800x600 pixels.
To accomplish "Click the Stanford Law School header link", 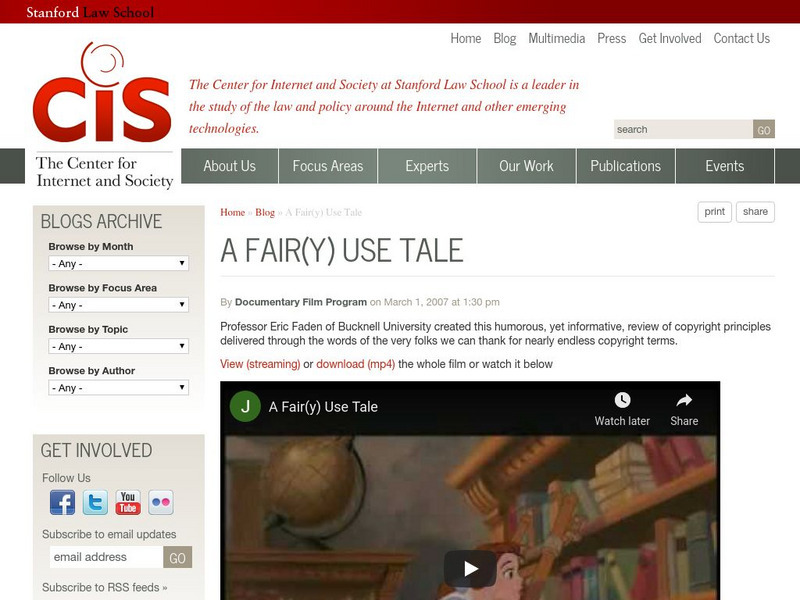I will click(90, 12).
